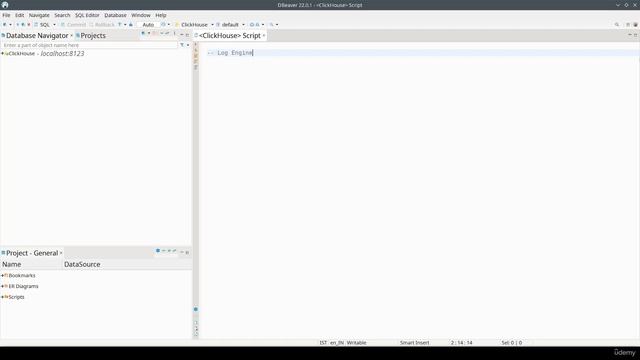Click the DBeaver perspective icon at top right
Image resolution: width=640 pixels, height=360 pixels.
(635, 24)
